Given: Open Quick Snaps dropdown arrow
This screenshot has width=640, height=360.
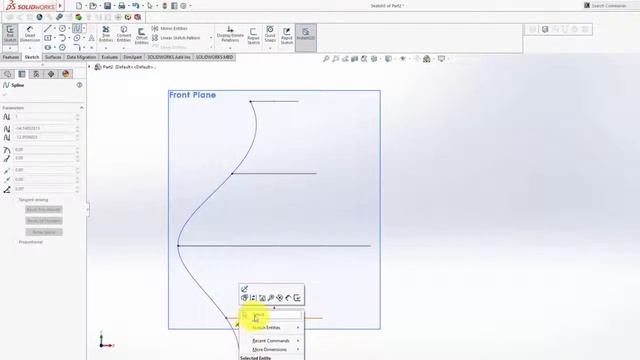Looking at the screenshot, I should pos(270,48).
